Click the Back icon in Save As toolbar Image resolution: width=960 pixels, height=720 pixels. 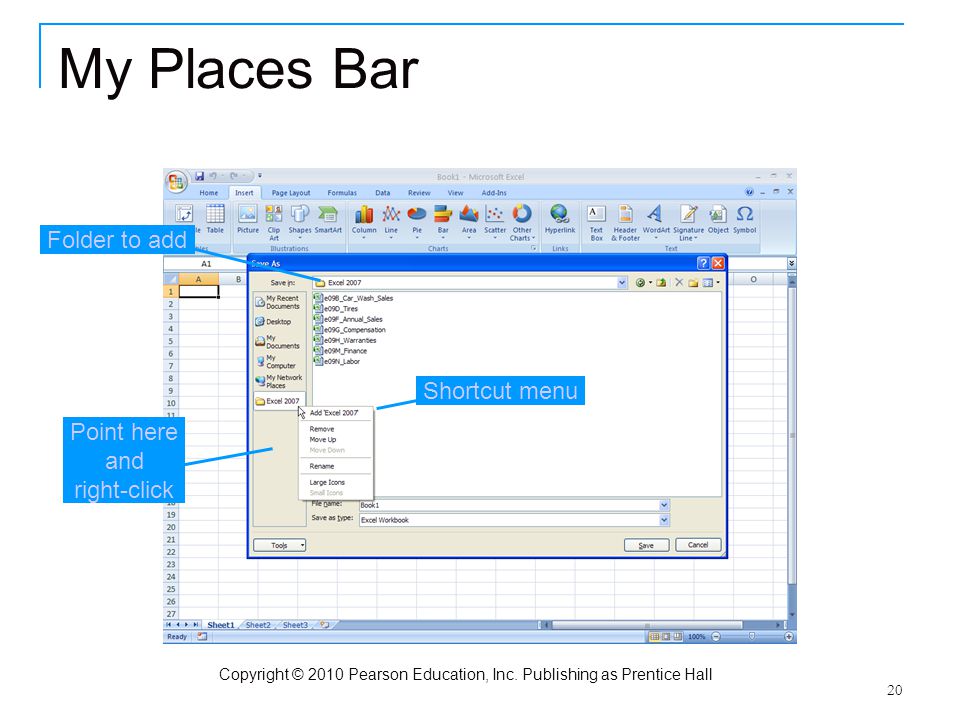pos(640,282)
